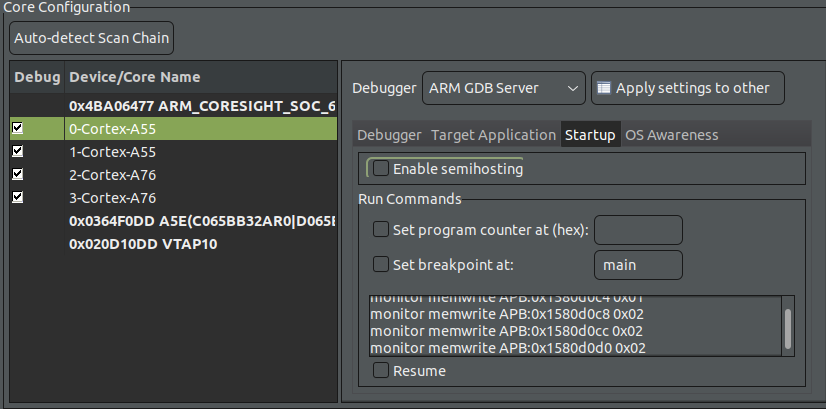826x409 pixels.
Task: Check the Set breakpoint at option
Action: pyautogui.click(x=381, y=265)
